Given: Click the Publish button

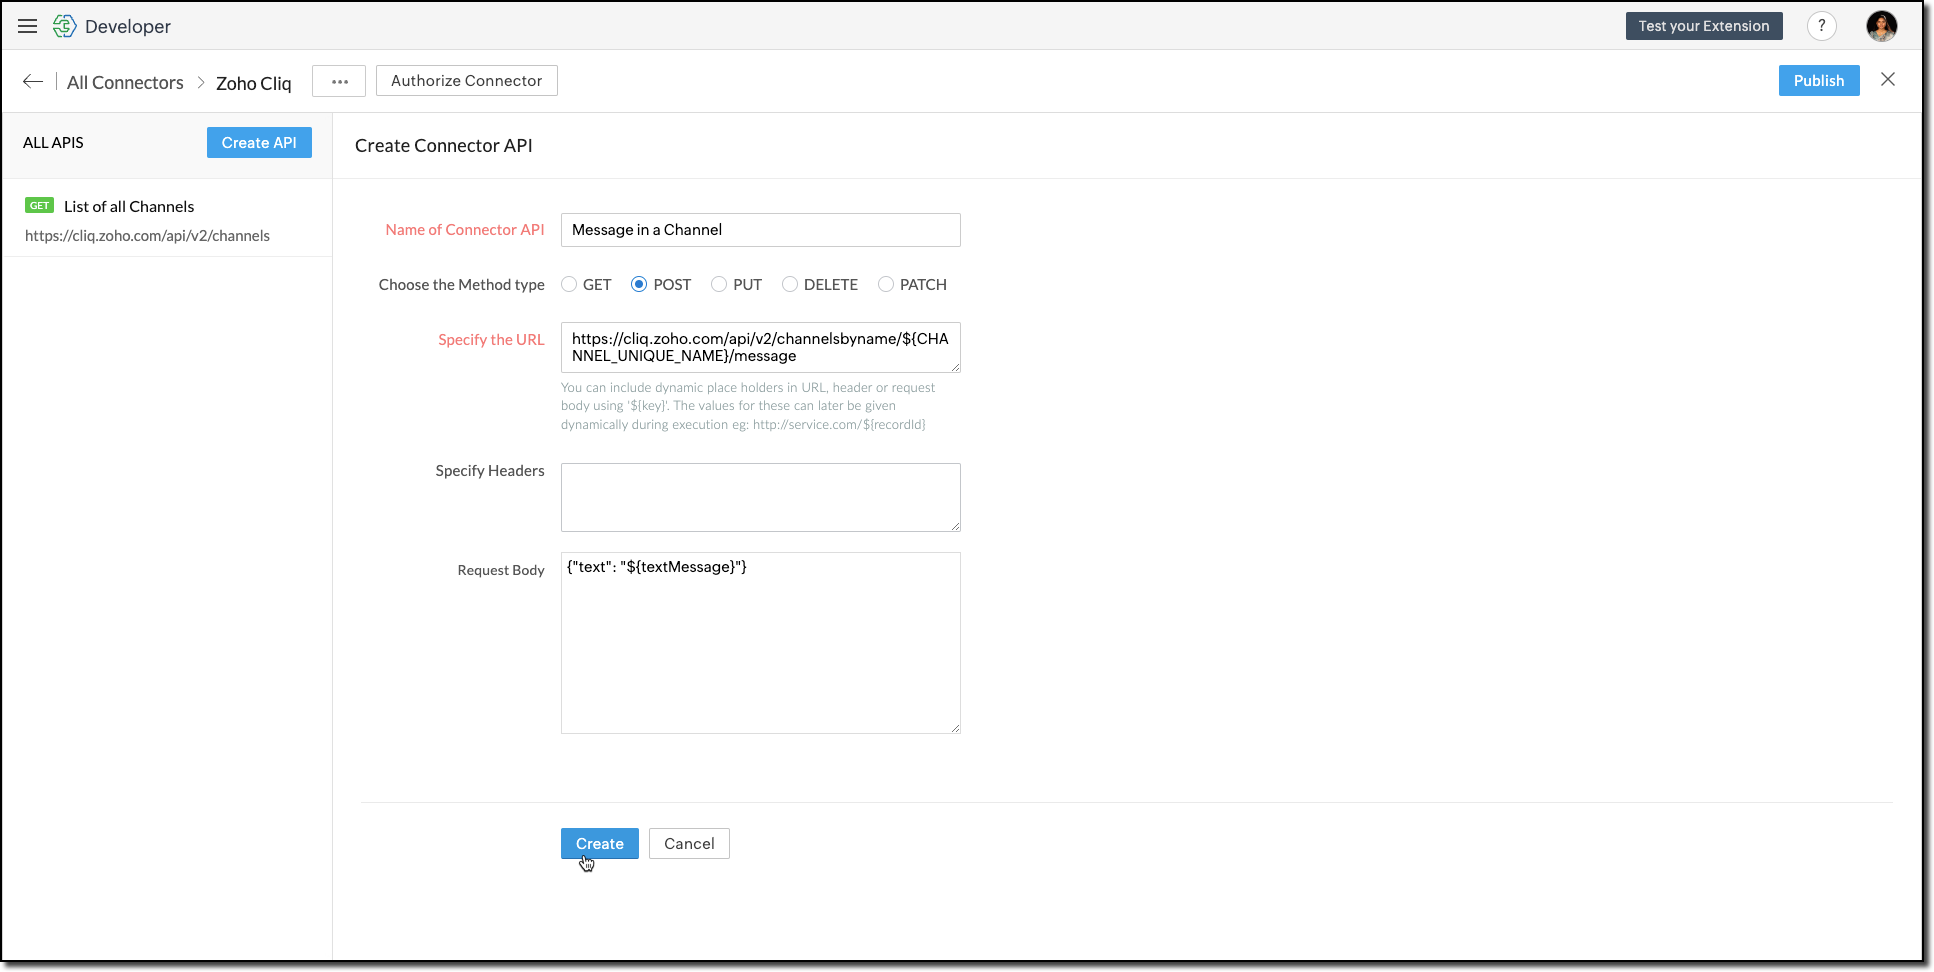Looking at the screenshot, I should pyautogui.click(x=1819, y=81).
